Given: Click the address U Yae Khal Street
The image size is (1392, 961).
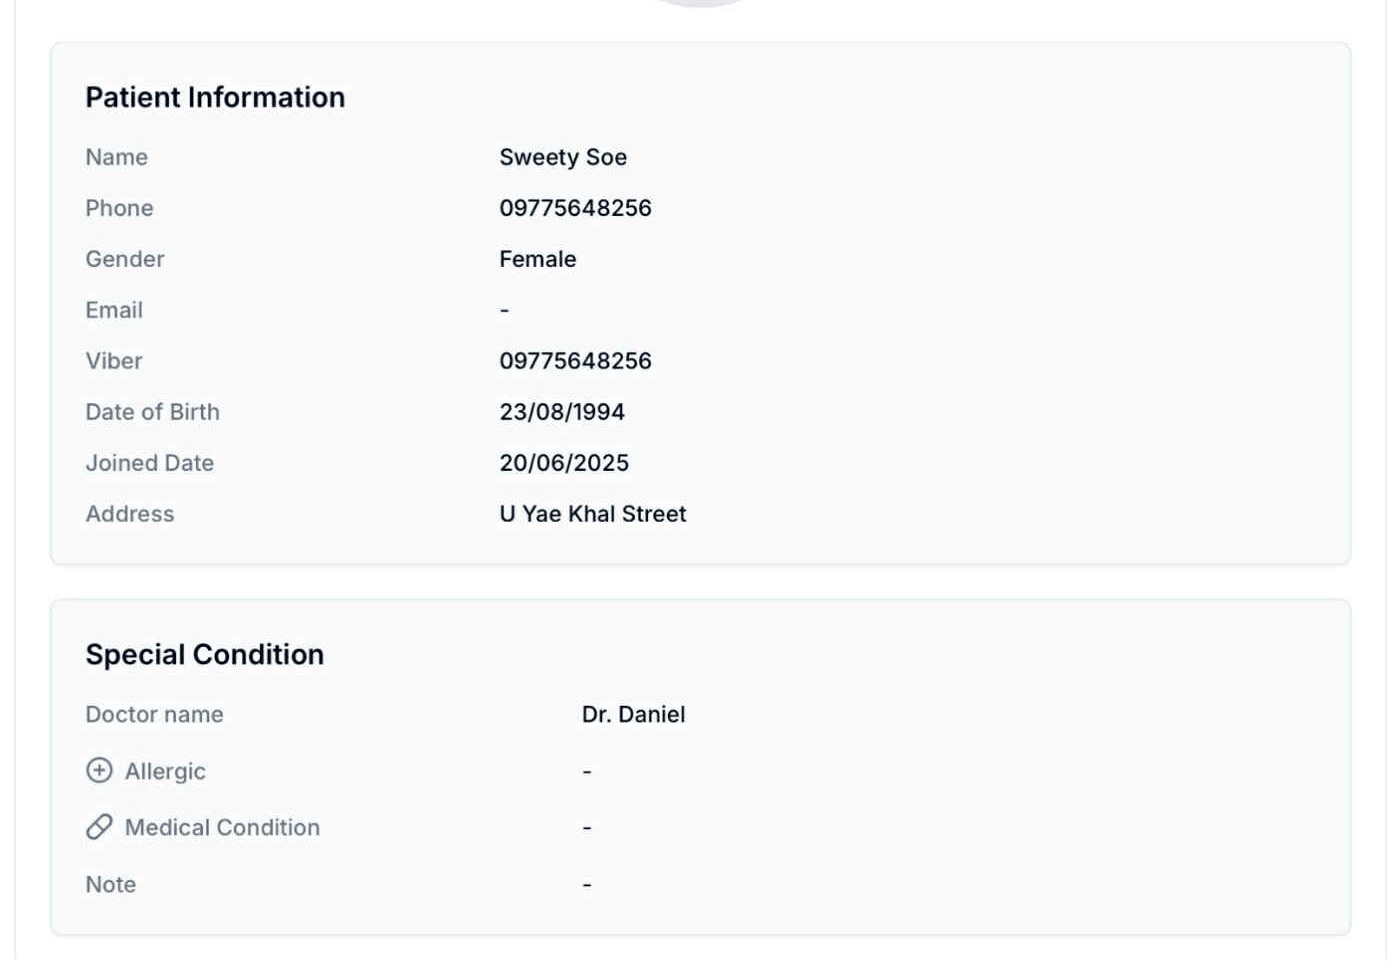Looking at the screenshot, I should (592, 514).
